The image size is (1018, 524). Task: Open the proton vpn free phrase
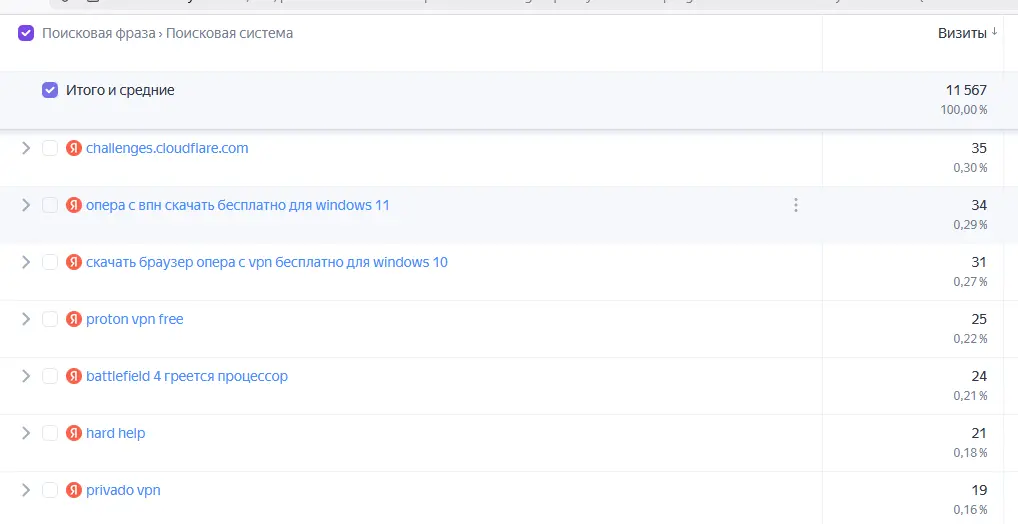pos(134,319)
